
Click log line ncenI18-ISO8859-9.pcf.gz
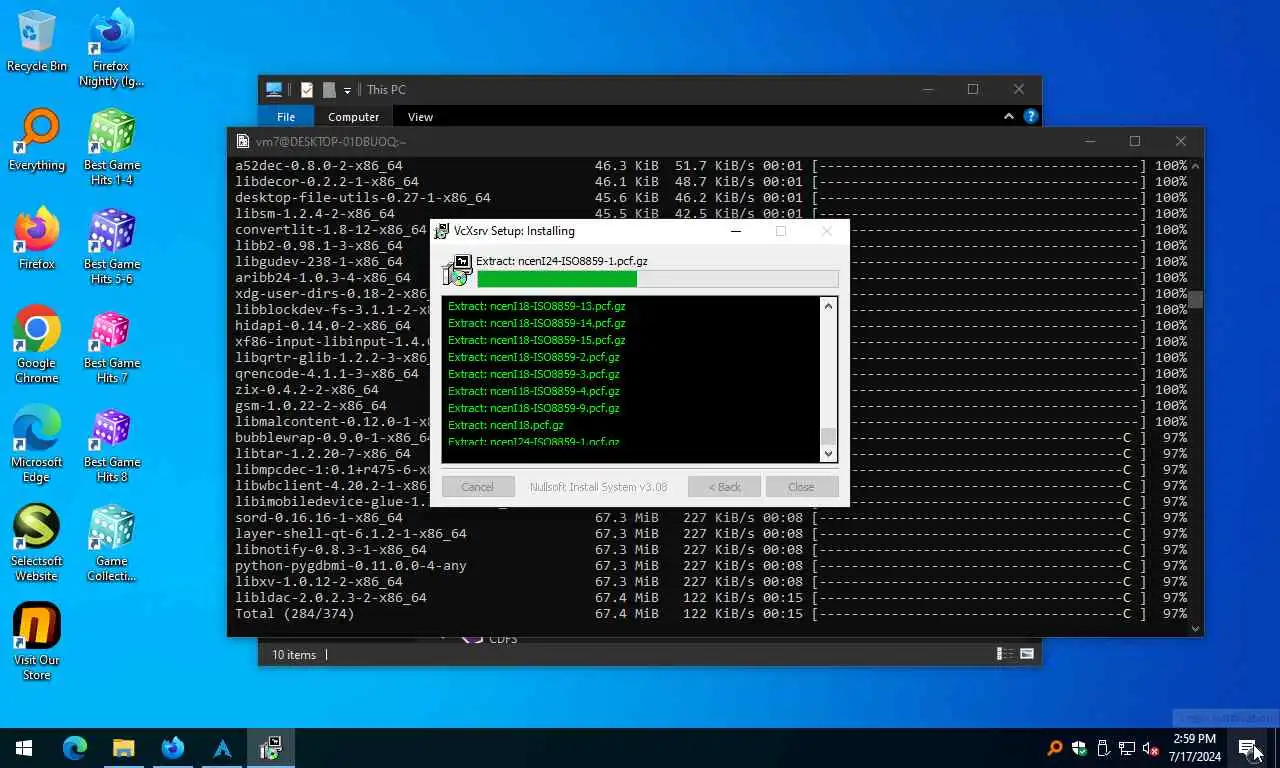[x=533, y=408]
